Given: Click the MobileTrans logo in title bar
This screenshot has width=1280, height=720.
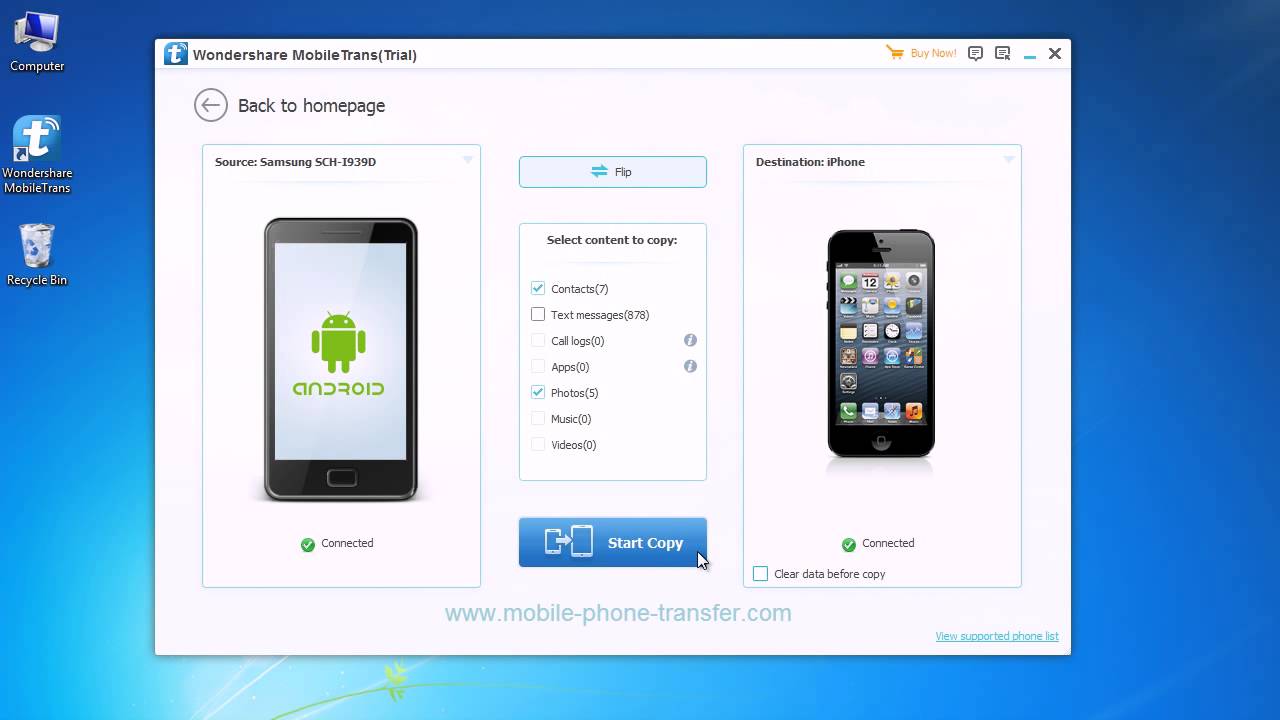Looking at the screenshot, I should coord(176,54).
